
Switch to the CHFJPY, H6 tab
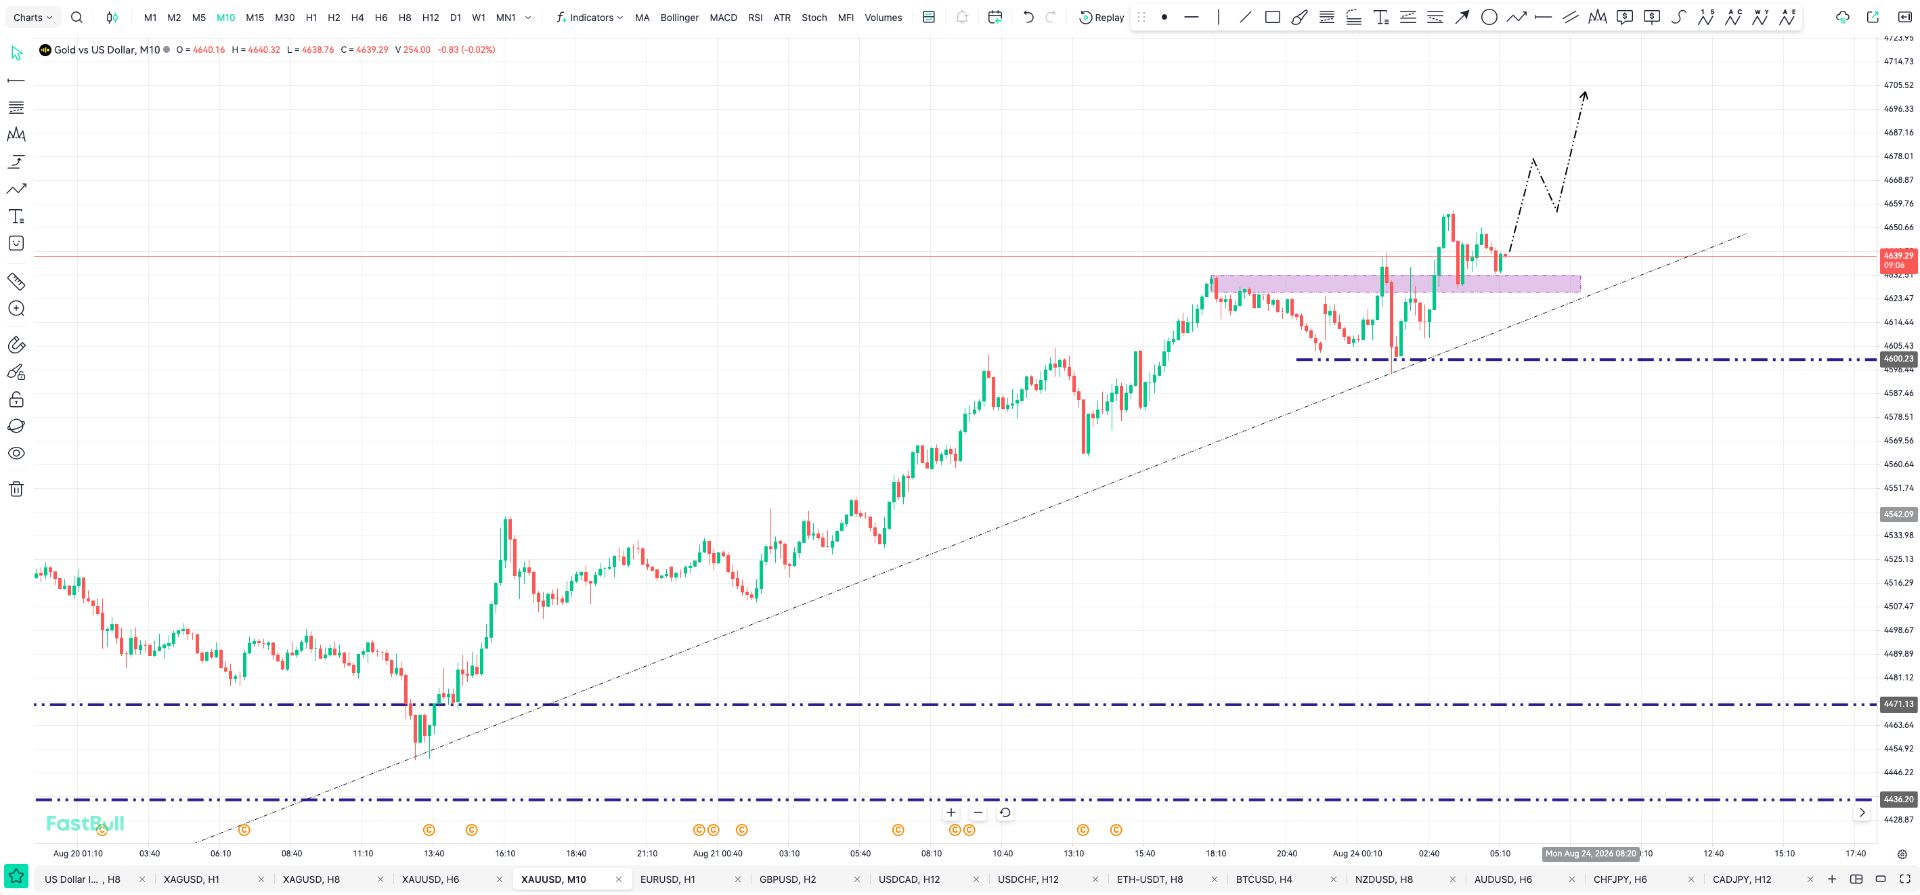[1620, 880]
